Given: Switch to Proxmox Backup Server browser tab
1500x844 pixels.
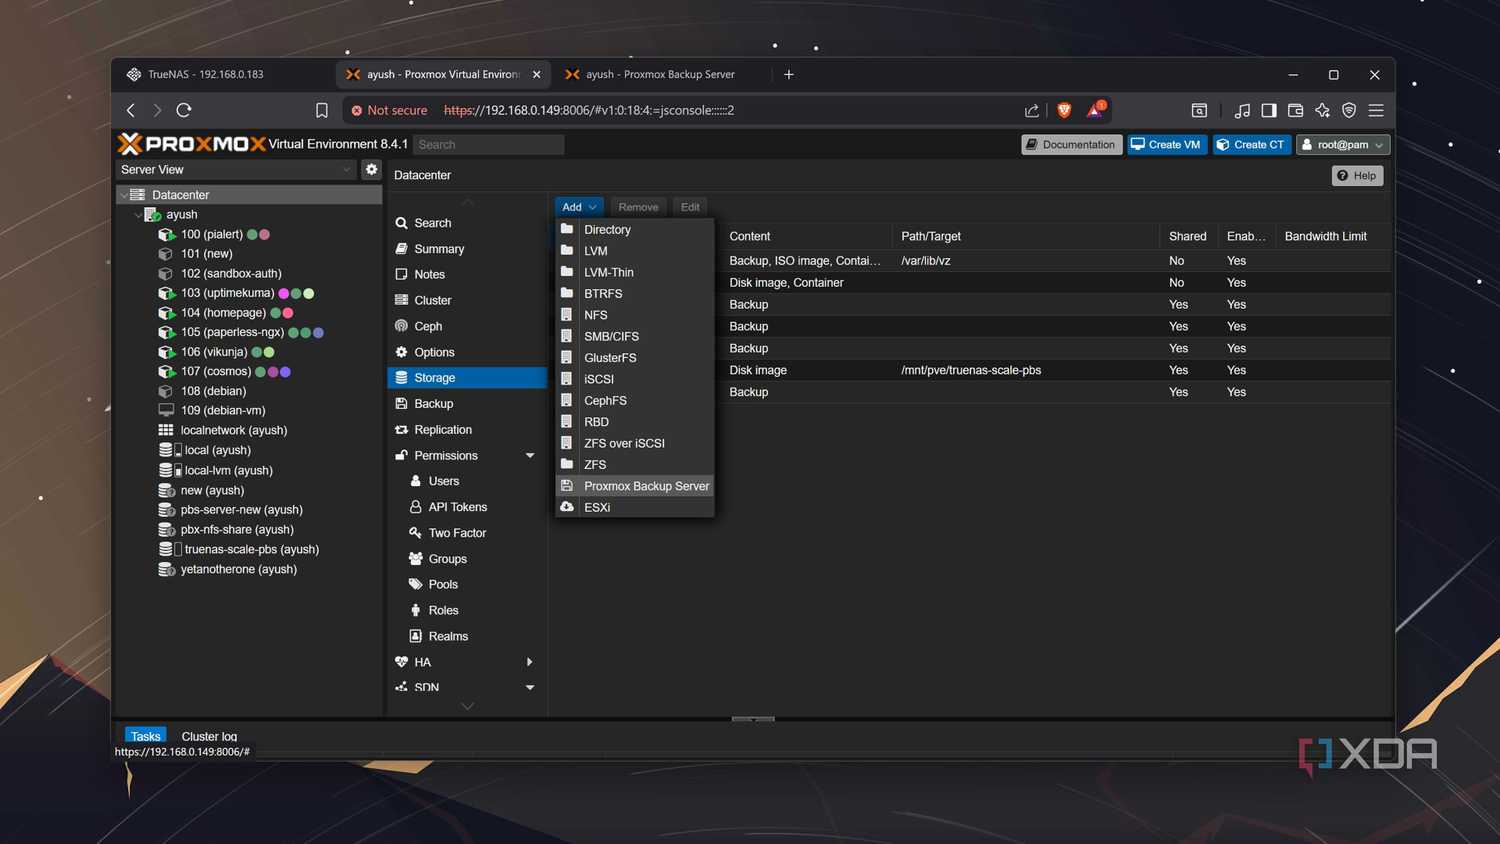Looking at the screenshot, I should [660, 74].
